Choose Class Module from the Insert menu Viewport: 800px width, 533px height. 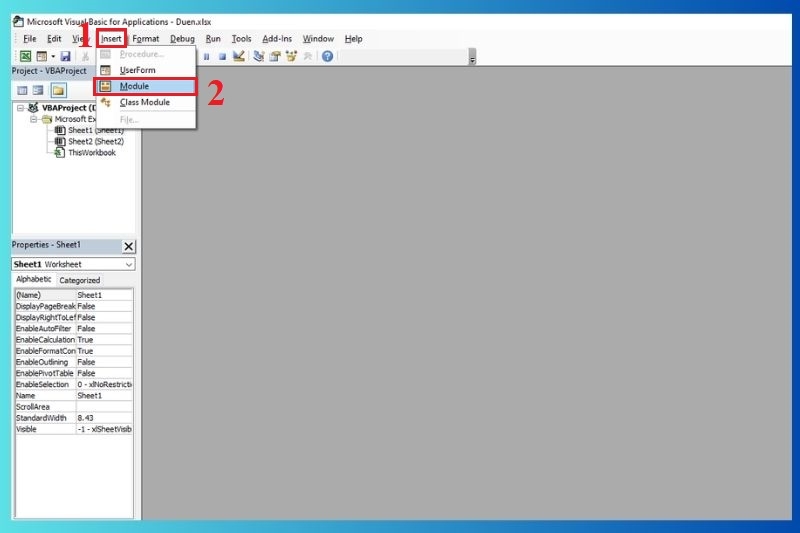[x=146, y=103]
